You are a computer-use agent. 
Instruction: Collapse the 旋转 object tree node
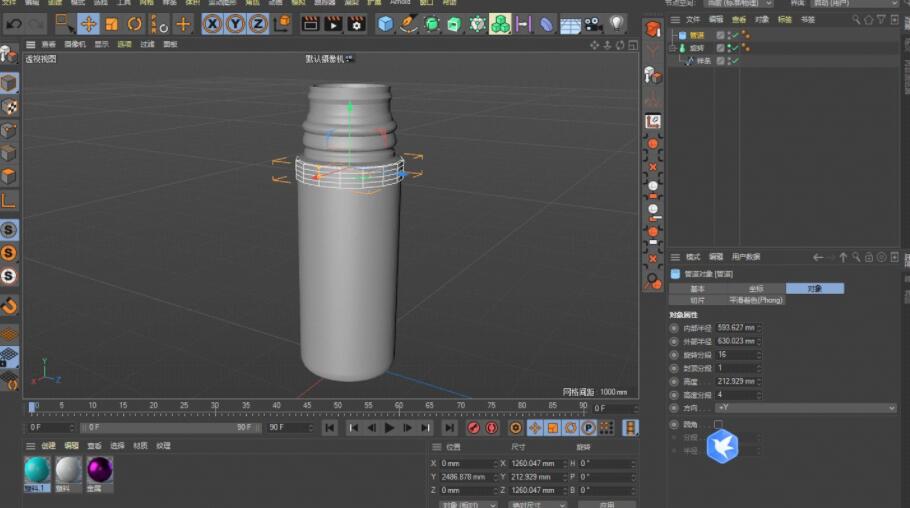click(672, 47)
